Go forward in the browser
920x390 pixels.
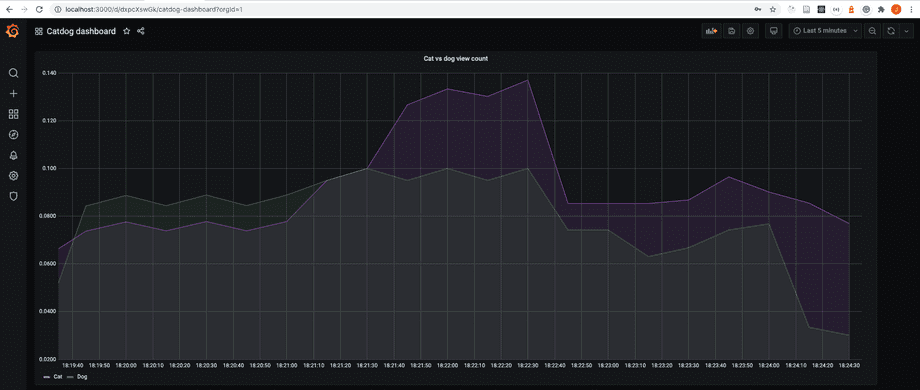click(x=24, y=9)
